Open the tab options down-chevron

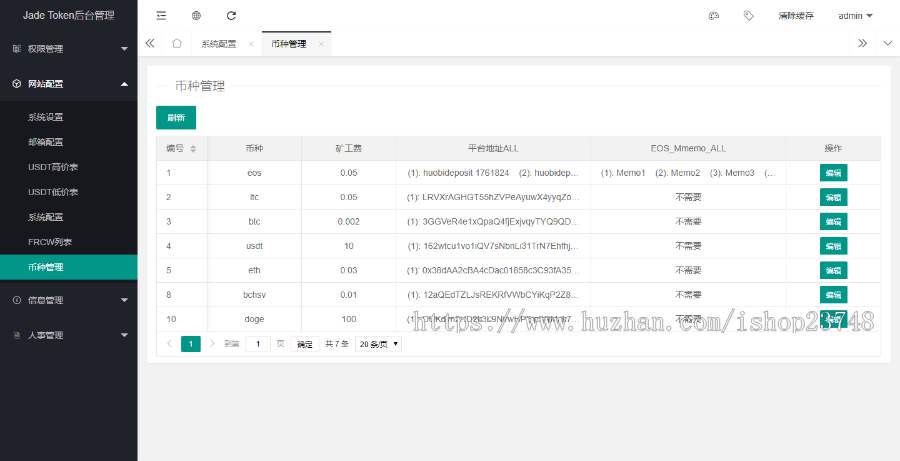pyautogui.click(x=887, y=44)
